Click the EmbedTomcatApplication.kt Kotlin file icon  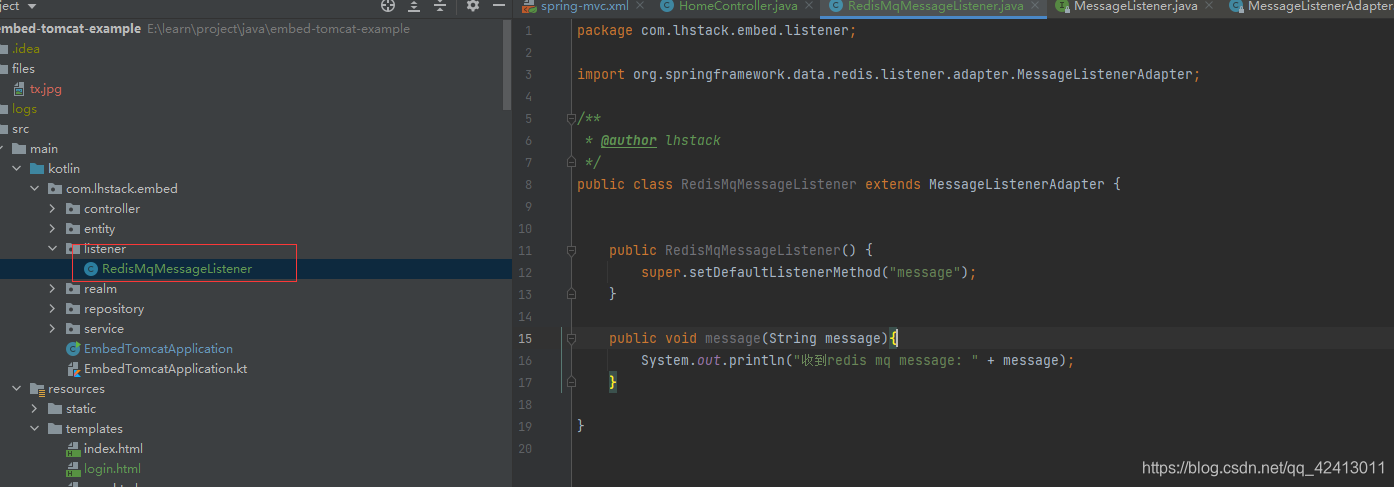73,369
